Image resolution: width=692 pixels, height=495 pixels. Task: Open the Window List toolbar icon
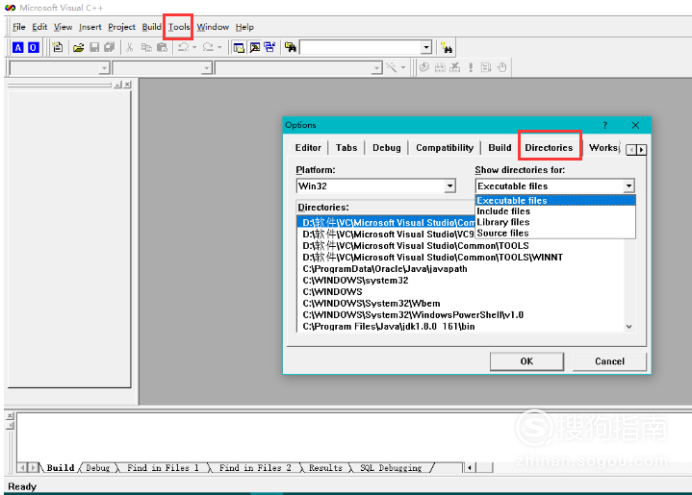coord(270,47)
